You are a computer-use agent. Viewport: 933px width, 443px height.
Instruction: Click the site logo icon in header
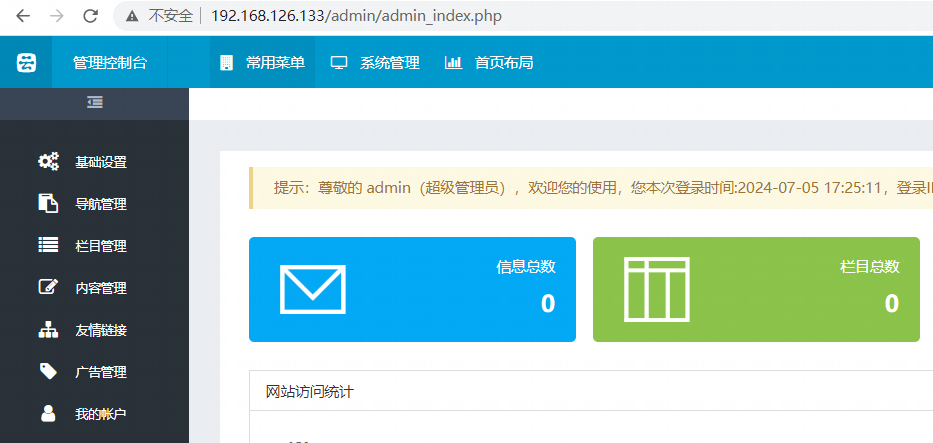[x=26, y=62]
